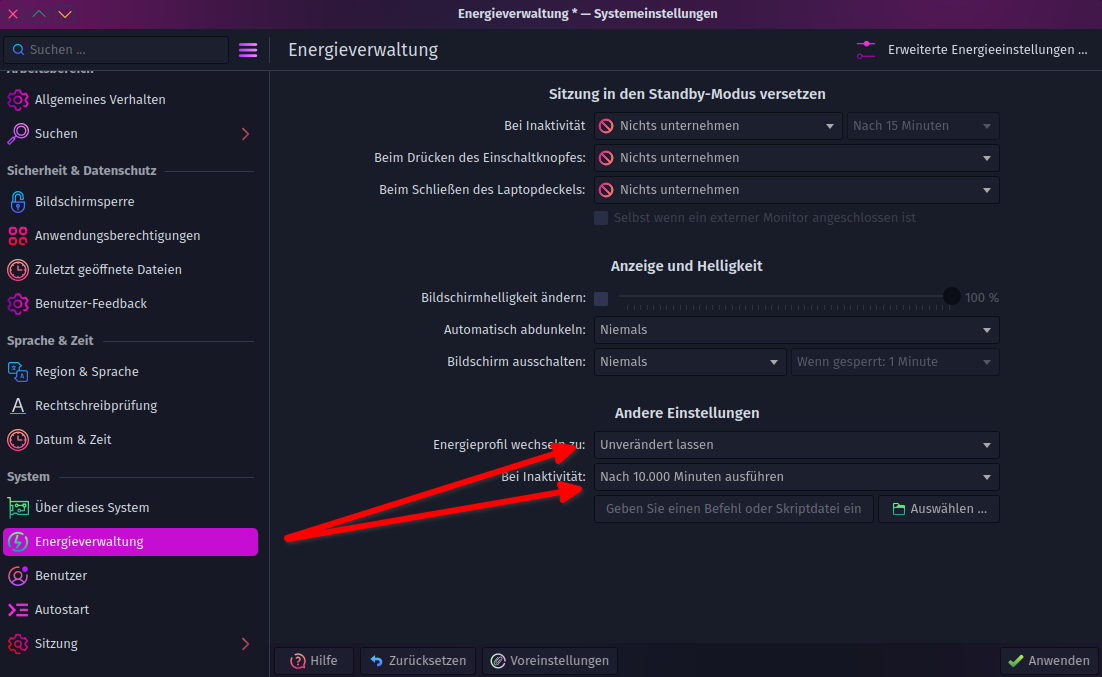Image resolution: width=1102 pixels, height=677 pixels.
Task: Click the Bildschirmsperre lock icon
Action: tap(18, 202)
